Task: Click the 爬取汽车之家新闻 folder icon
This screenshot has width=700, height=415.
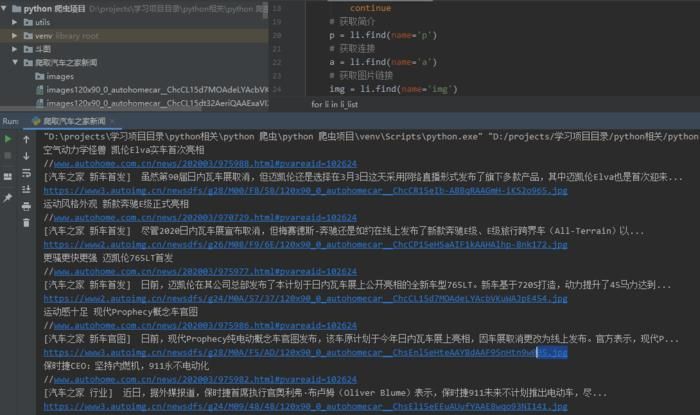Action: (28, 62)
